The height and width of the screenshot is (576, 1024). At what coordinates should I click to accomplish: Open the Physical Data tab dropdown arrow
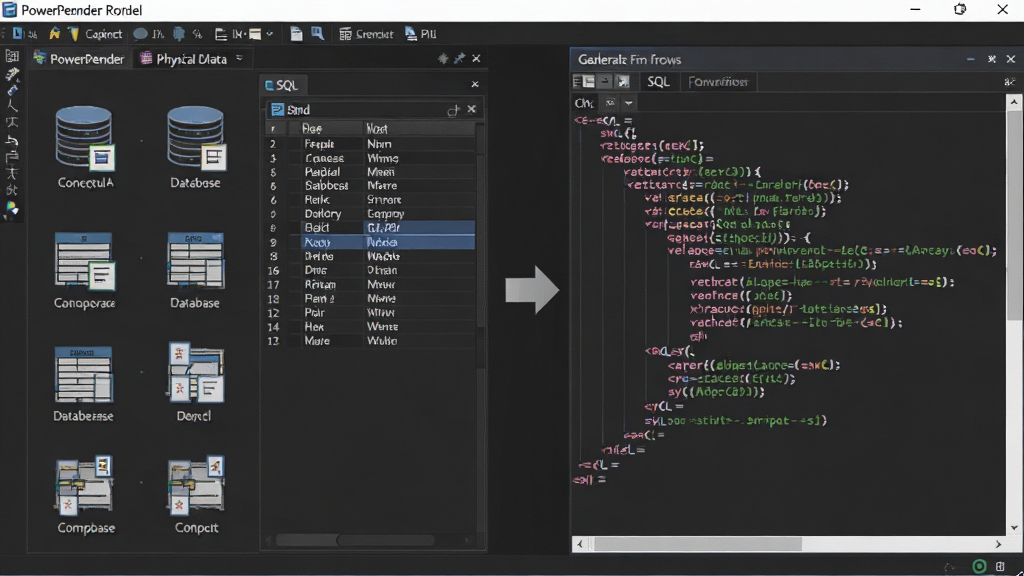pos(240,58)
